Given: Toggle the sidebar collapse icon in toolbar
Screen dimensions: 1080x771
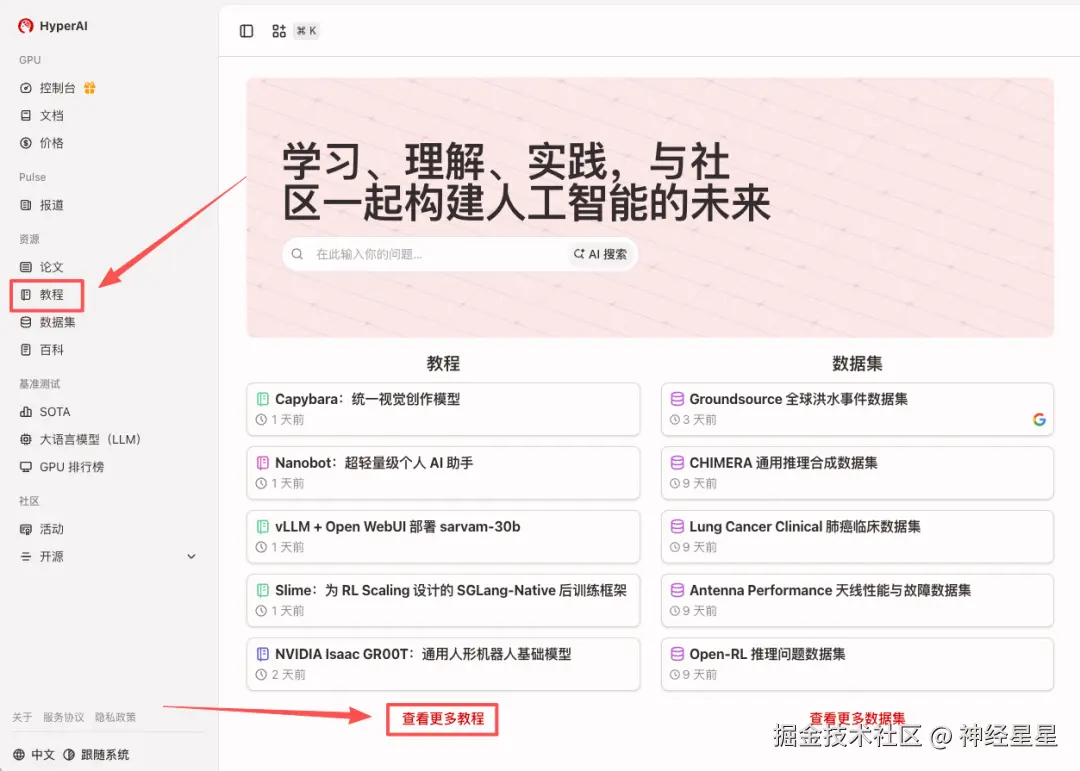Looking at the screenshot, I should [x=245, y=31].
